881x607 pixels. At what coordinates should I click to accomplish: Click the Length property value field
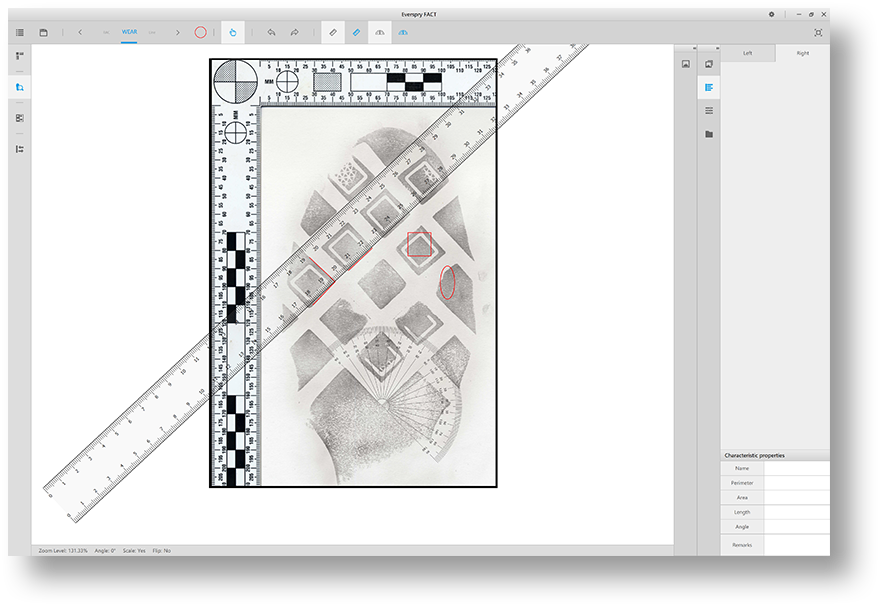797,512
